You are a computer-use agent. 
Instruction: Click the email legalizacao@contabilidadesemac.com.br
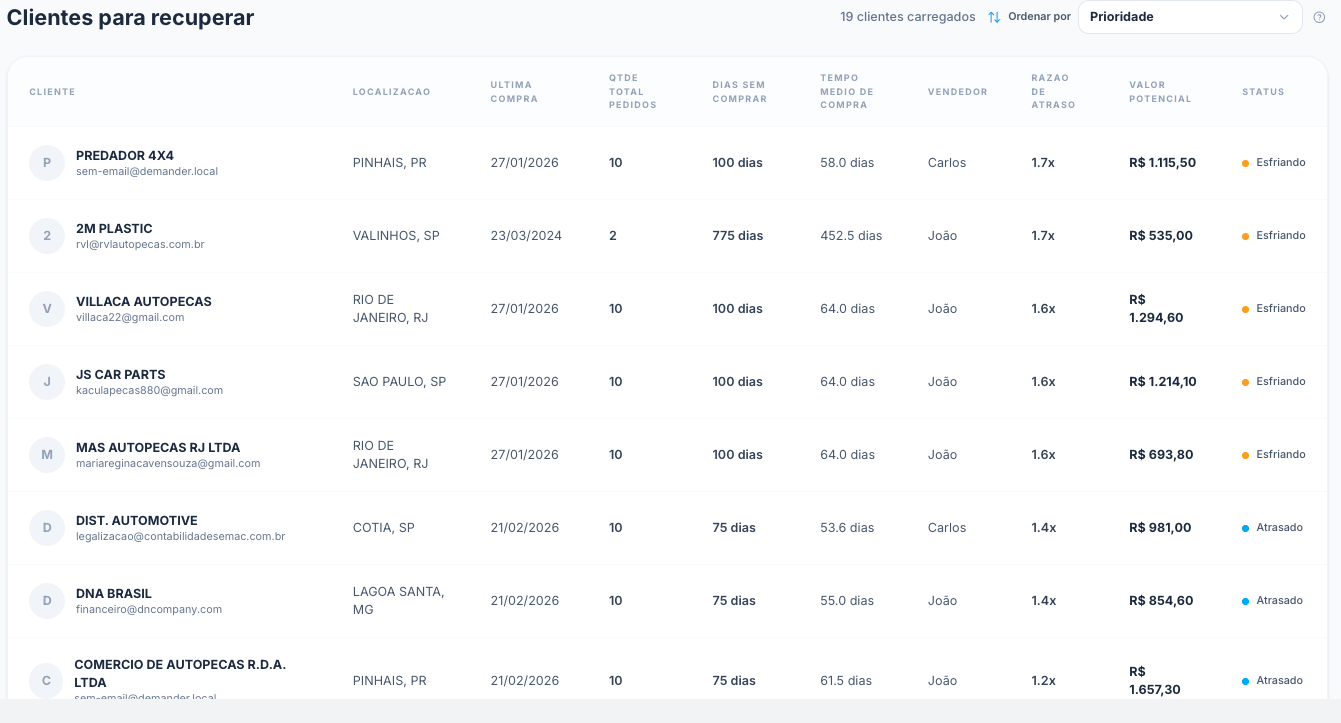(181, 536)
